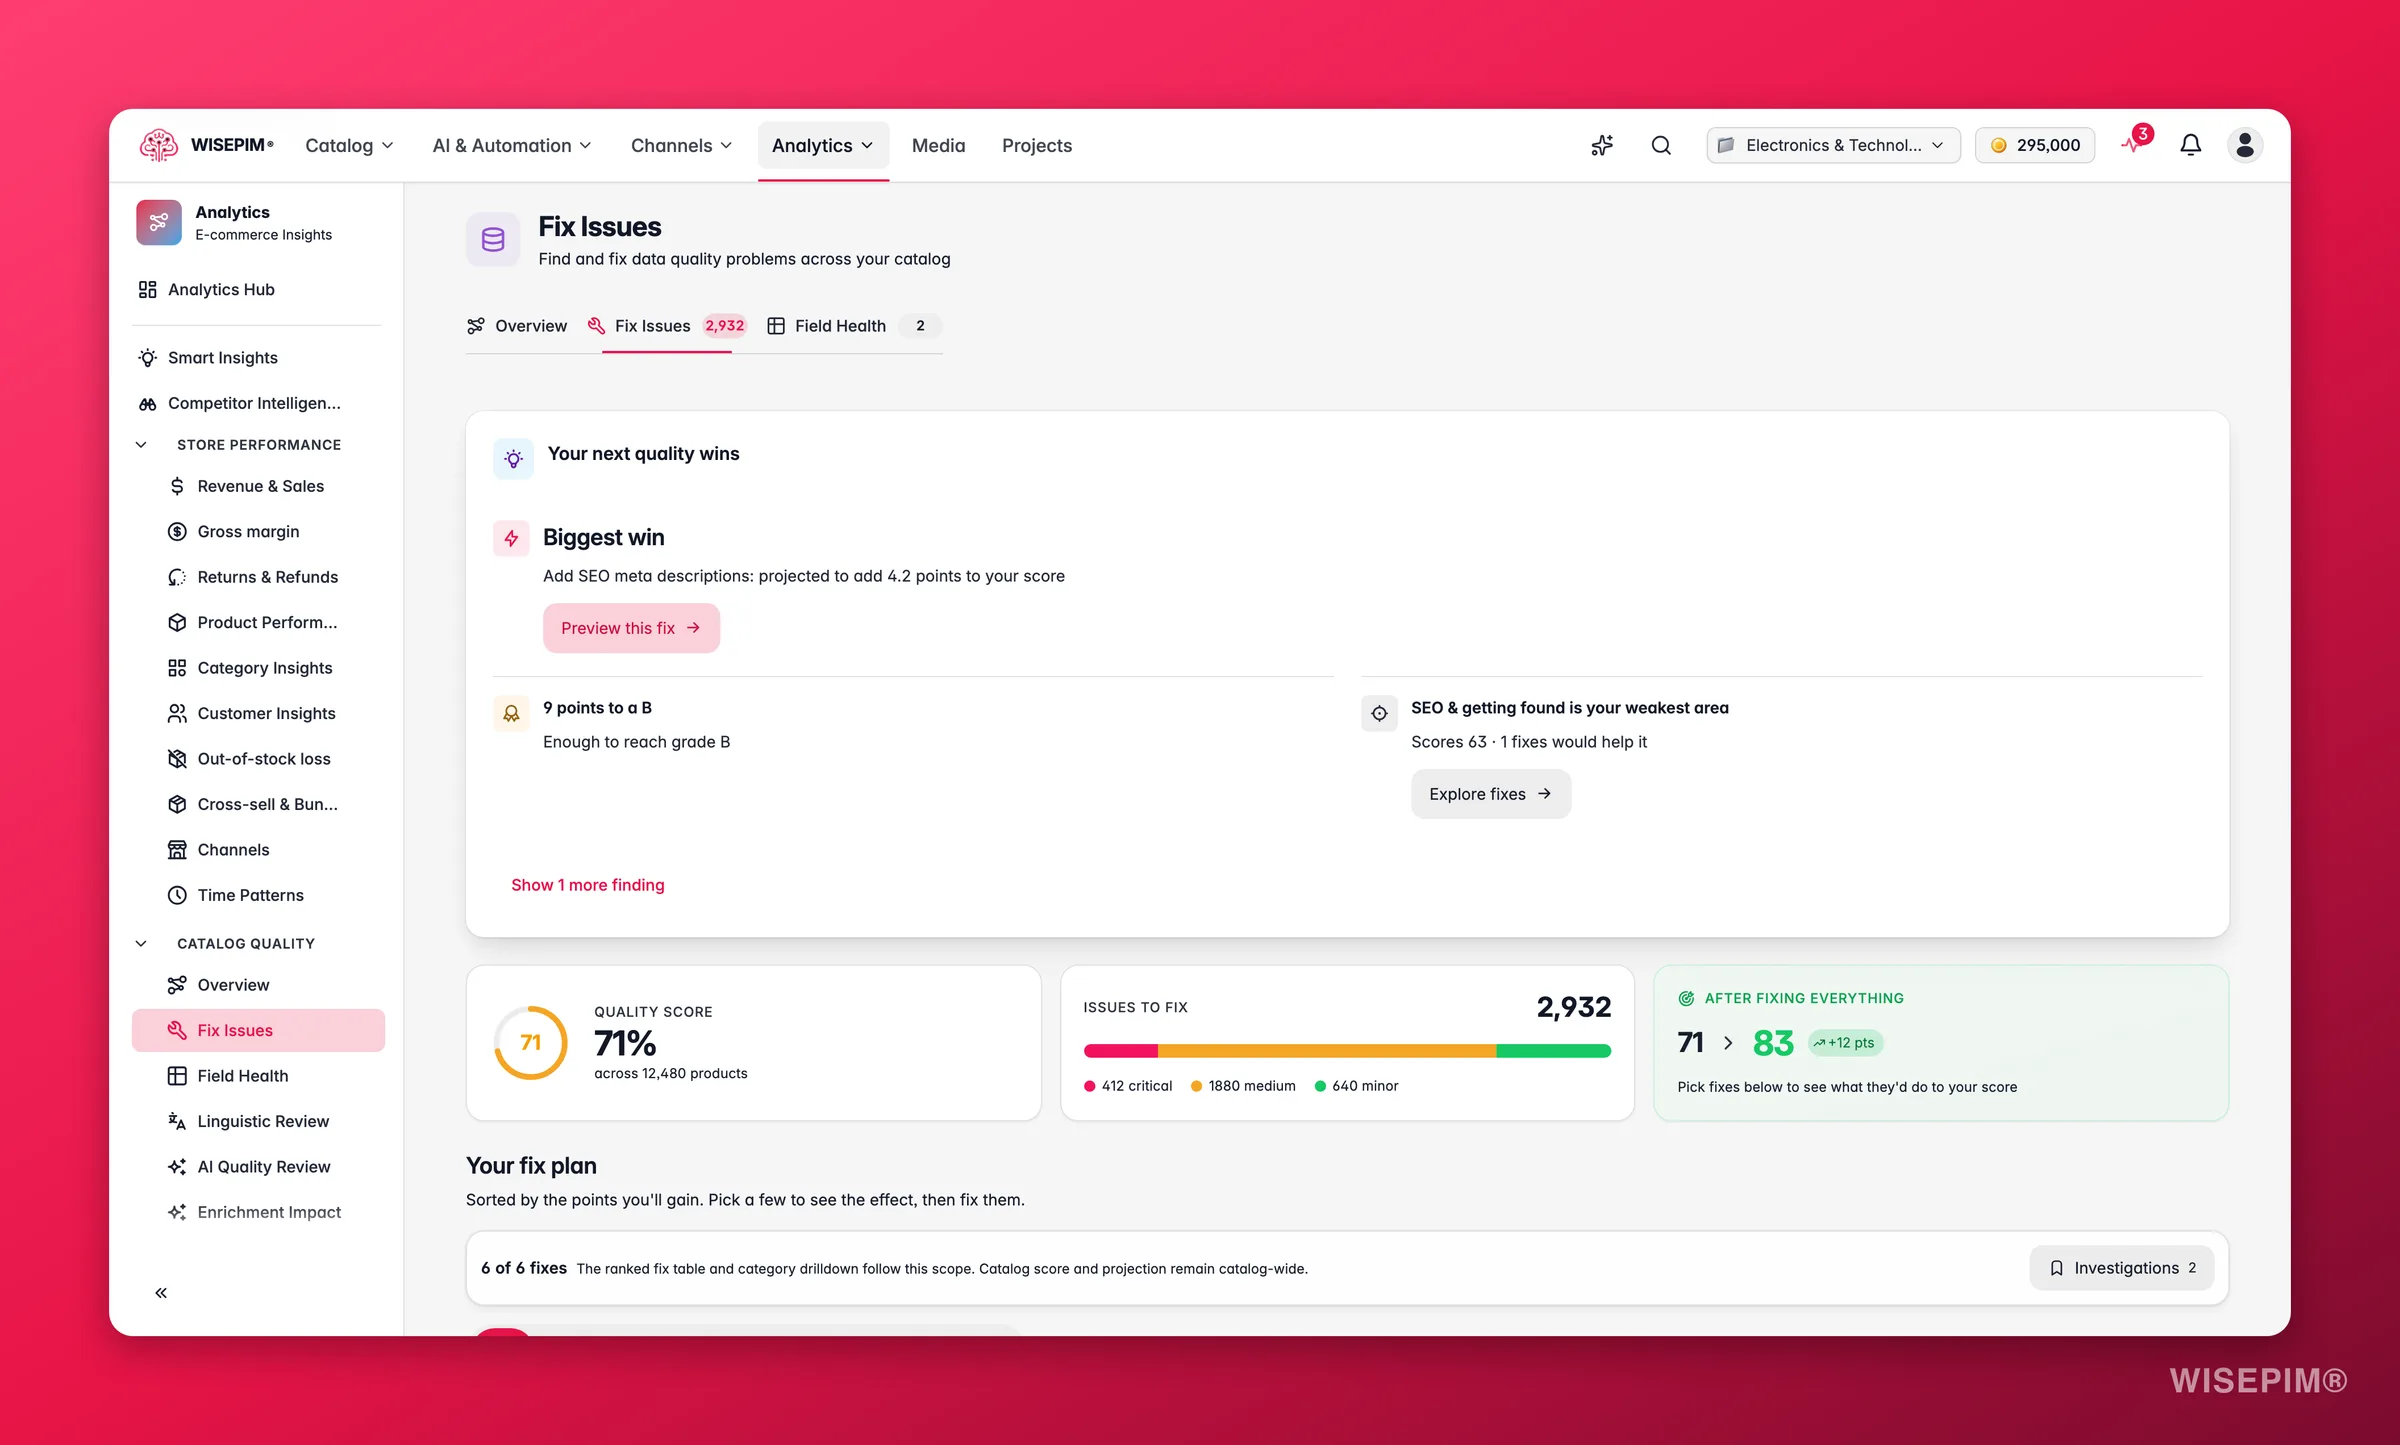Image resolution: width=2400 pixels, height=1445 pixels.
Task: Collapse the STORE PERFORMANCE section
Action: tap(141, 445)
